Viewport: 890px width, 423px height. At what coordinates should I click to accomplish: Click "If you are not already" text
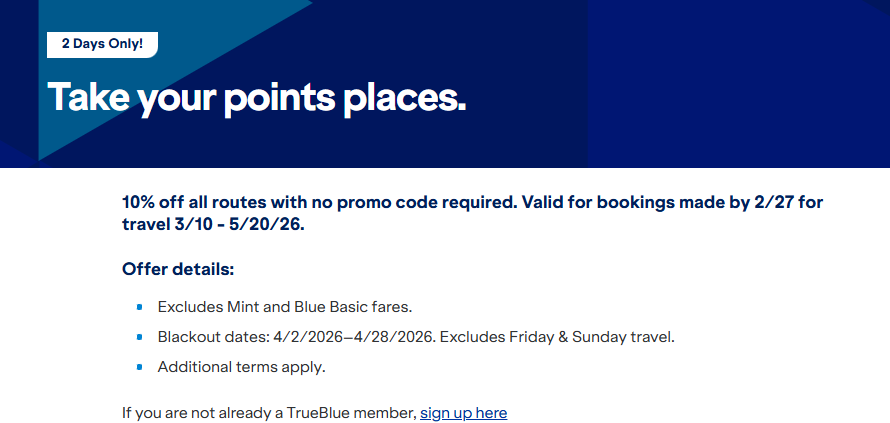190,413
